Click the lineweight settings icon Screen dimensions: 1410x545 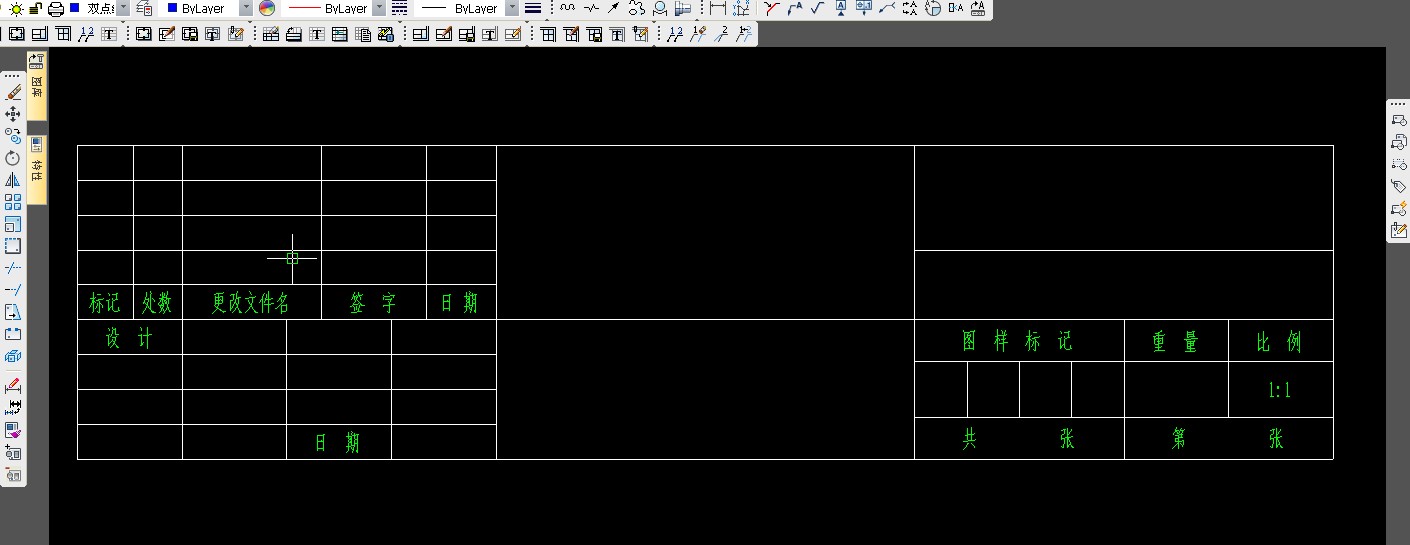pyautogui.click(x=533, y=8)
